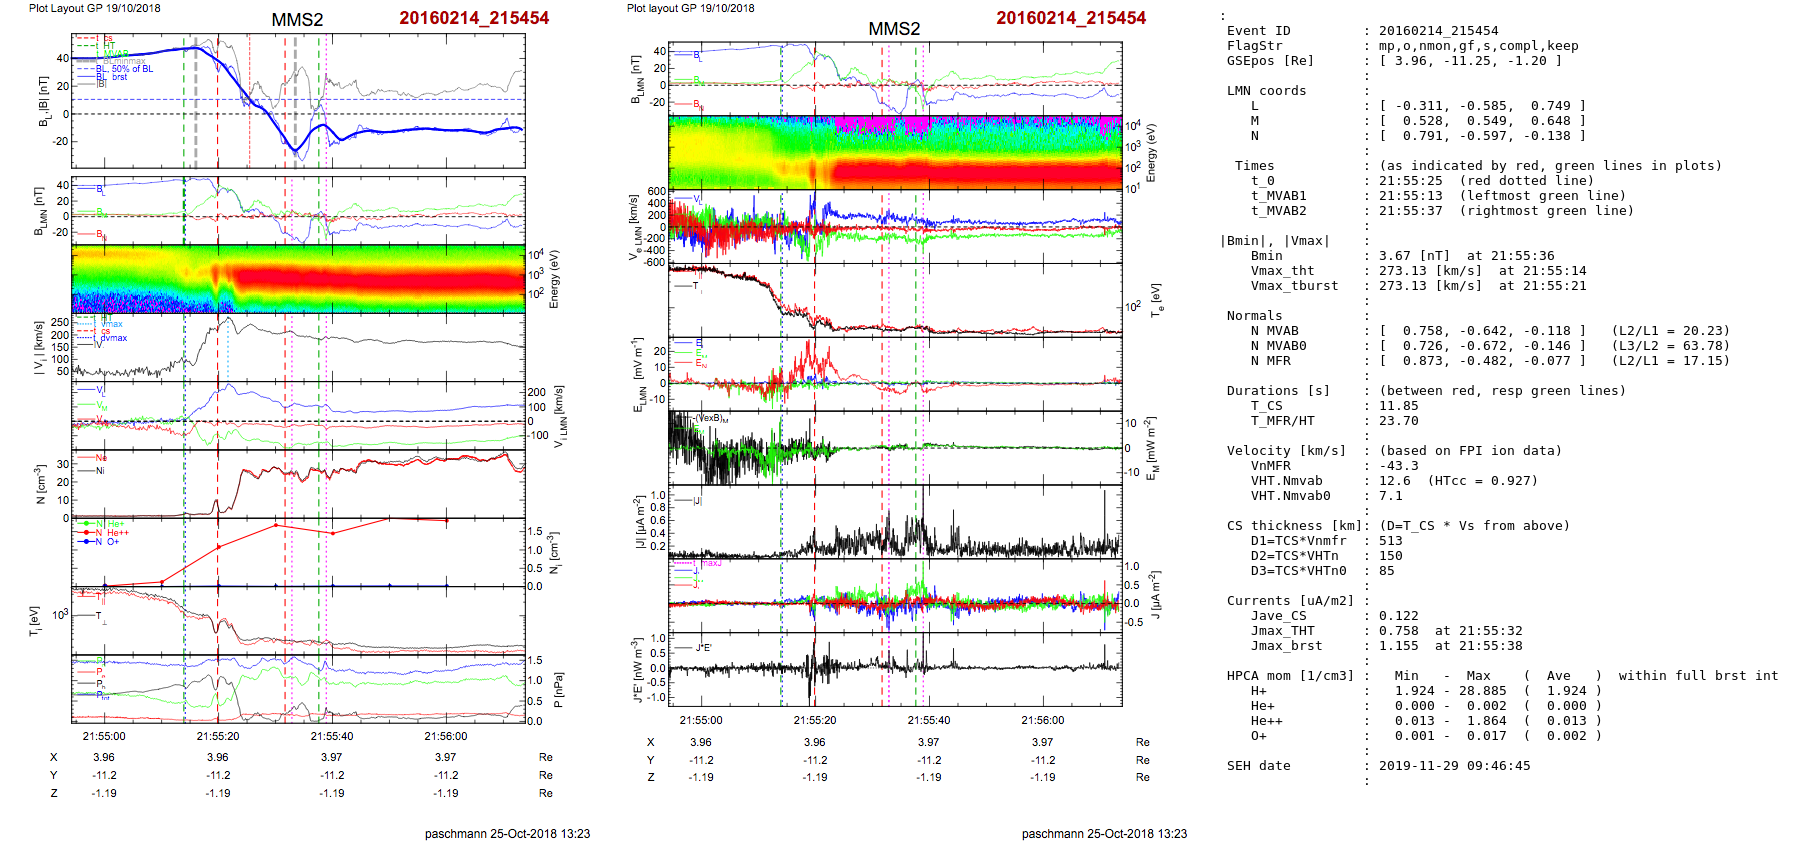Click the Event ID label in the text summary
The width and height of the screenshot is (1804, 841).
coord(1258,31)
